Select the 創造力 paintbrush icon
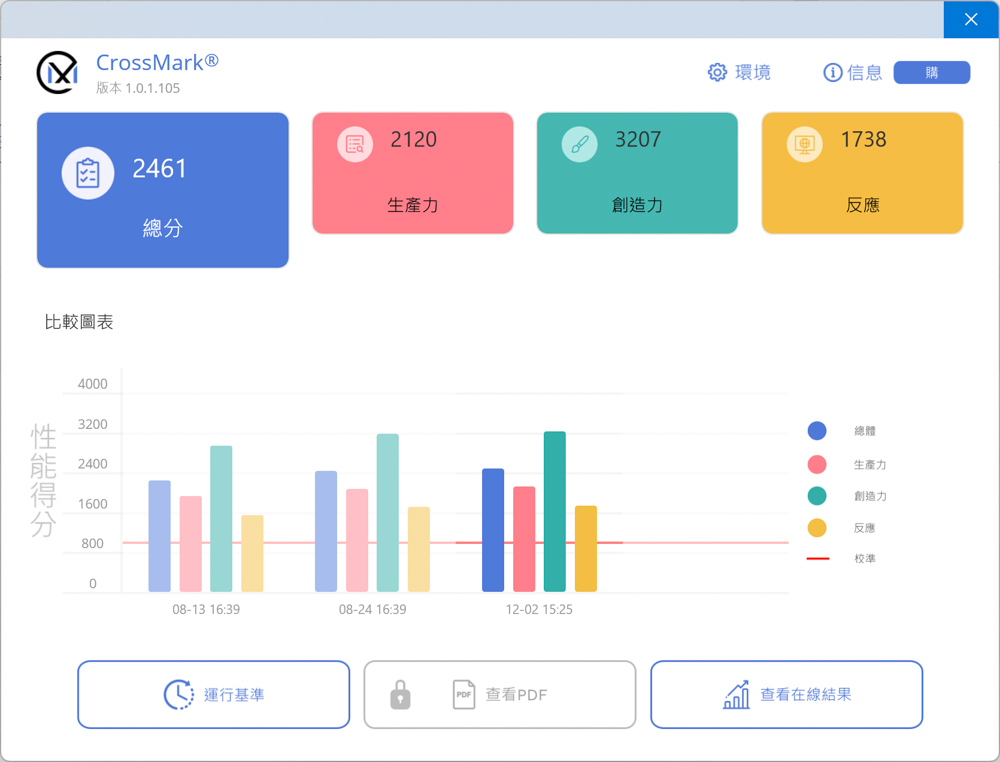Image resolution: width=1000 pixels, height=762 pixels. 579,145
